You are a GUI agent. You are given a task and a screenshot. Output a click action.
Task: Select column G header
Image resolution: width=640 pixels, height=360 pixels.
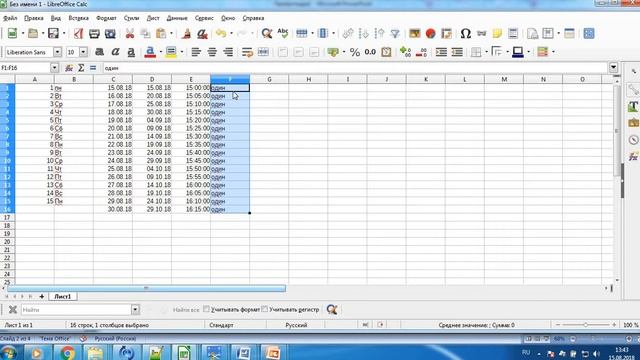[269, 79]
